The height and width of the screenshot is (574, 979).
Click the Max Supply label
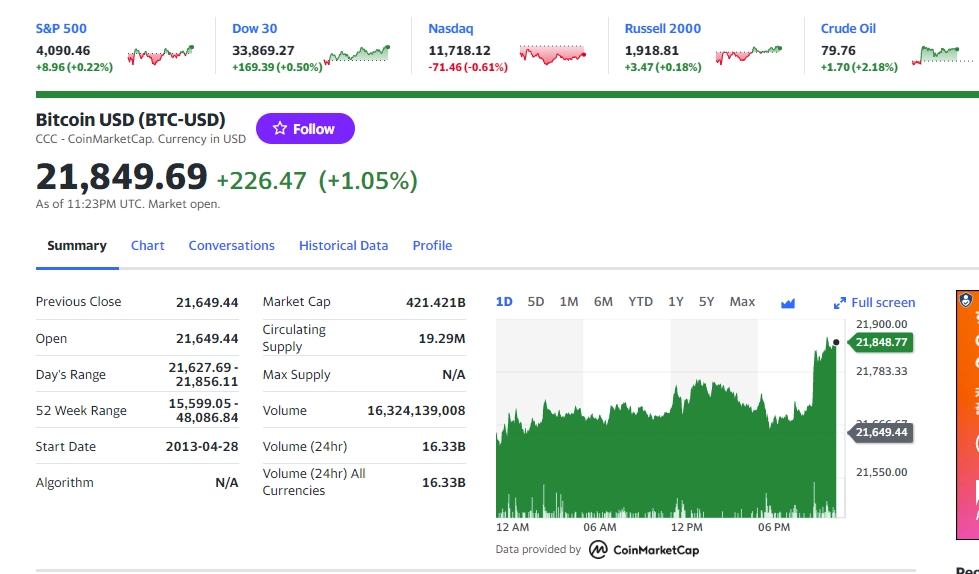point(296,375)
